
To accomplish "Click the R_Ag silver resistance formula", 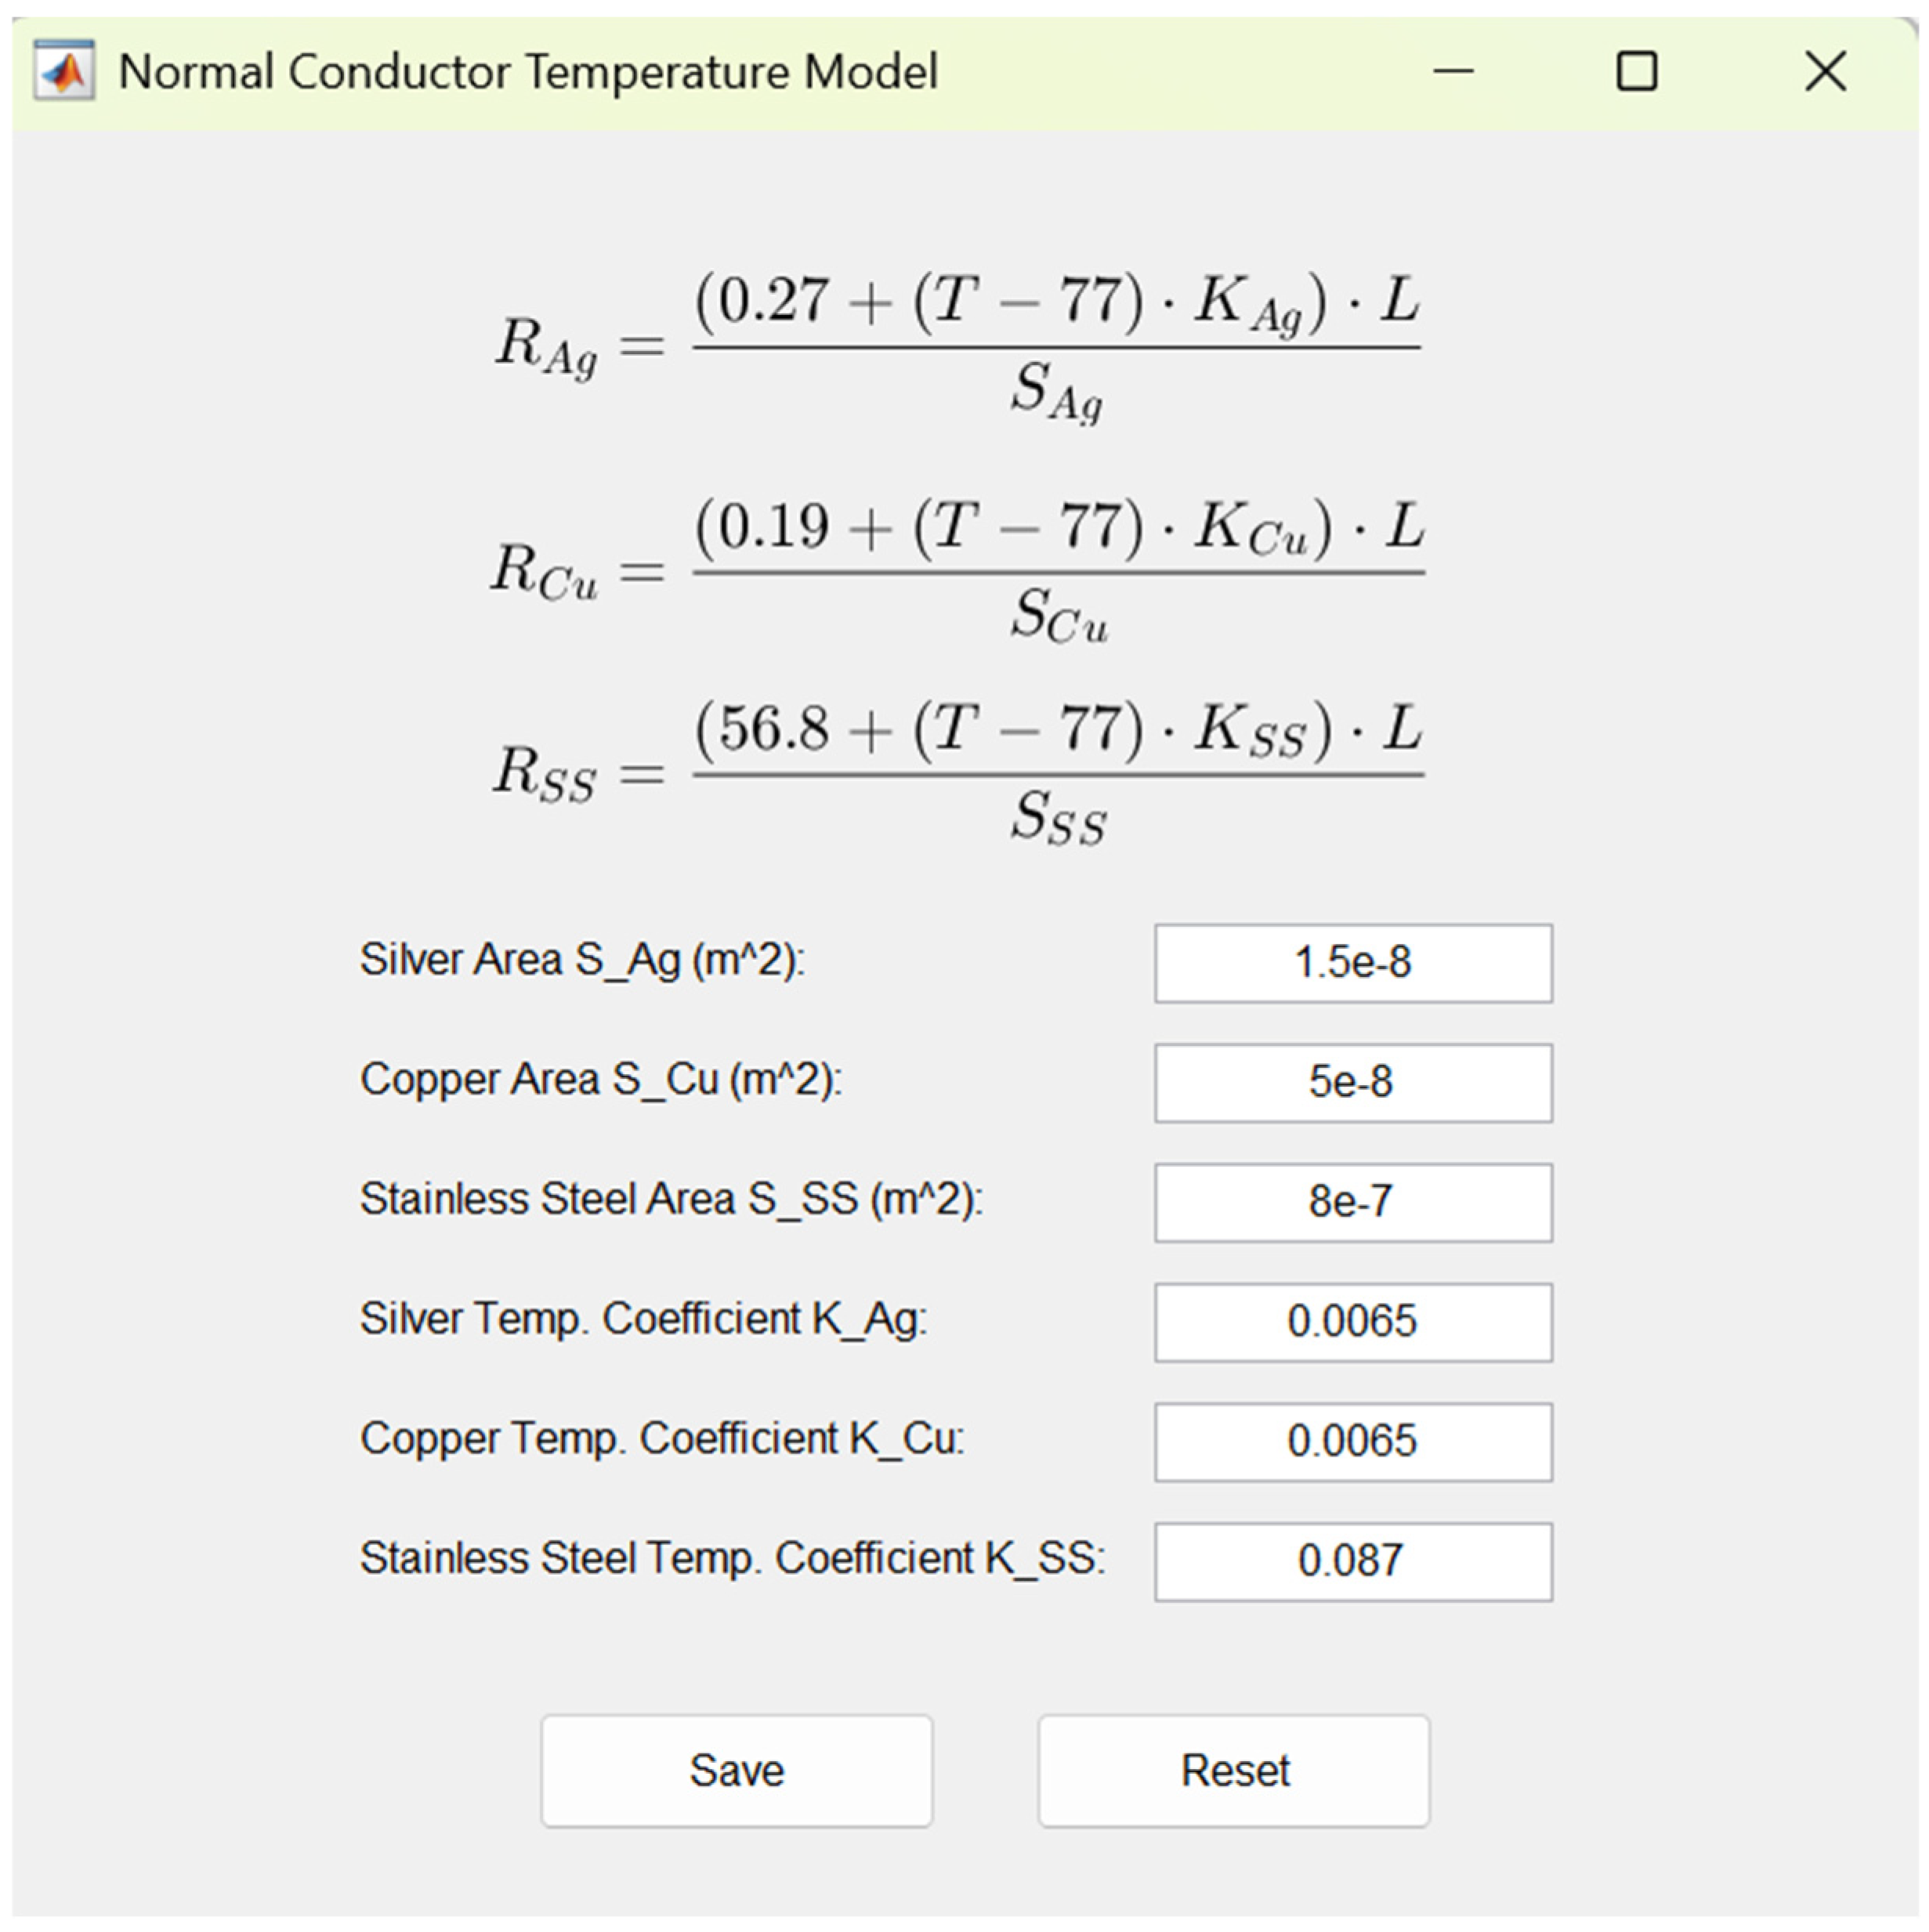I will (957, 346).
